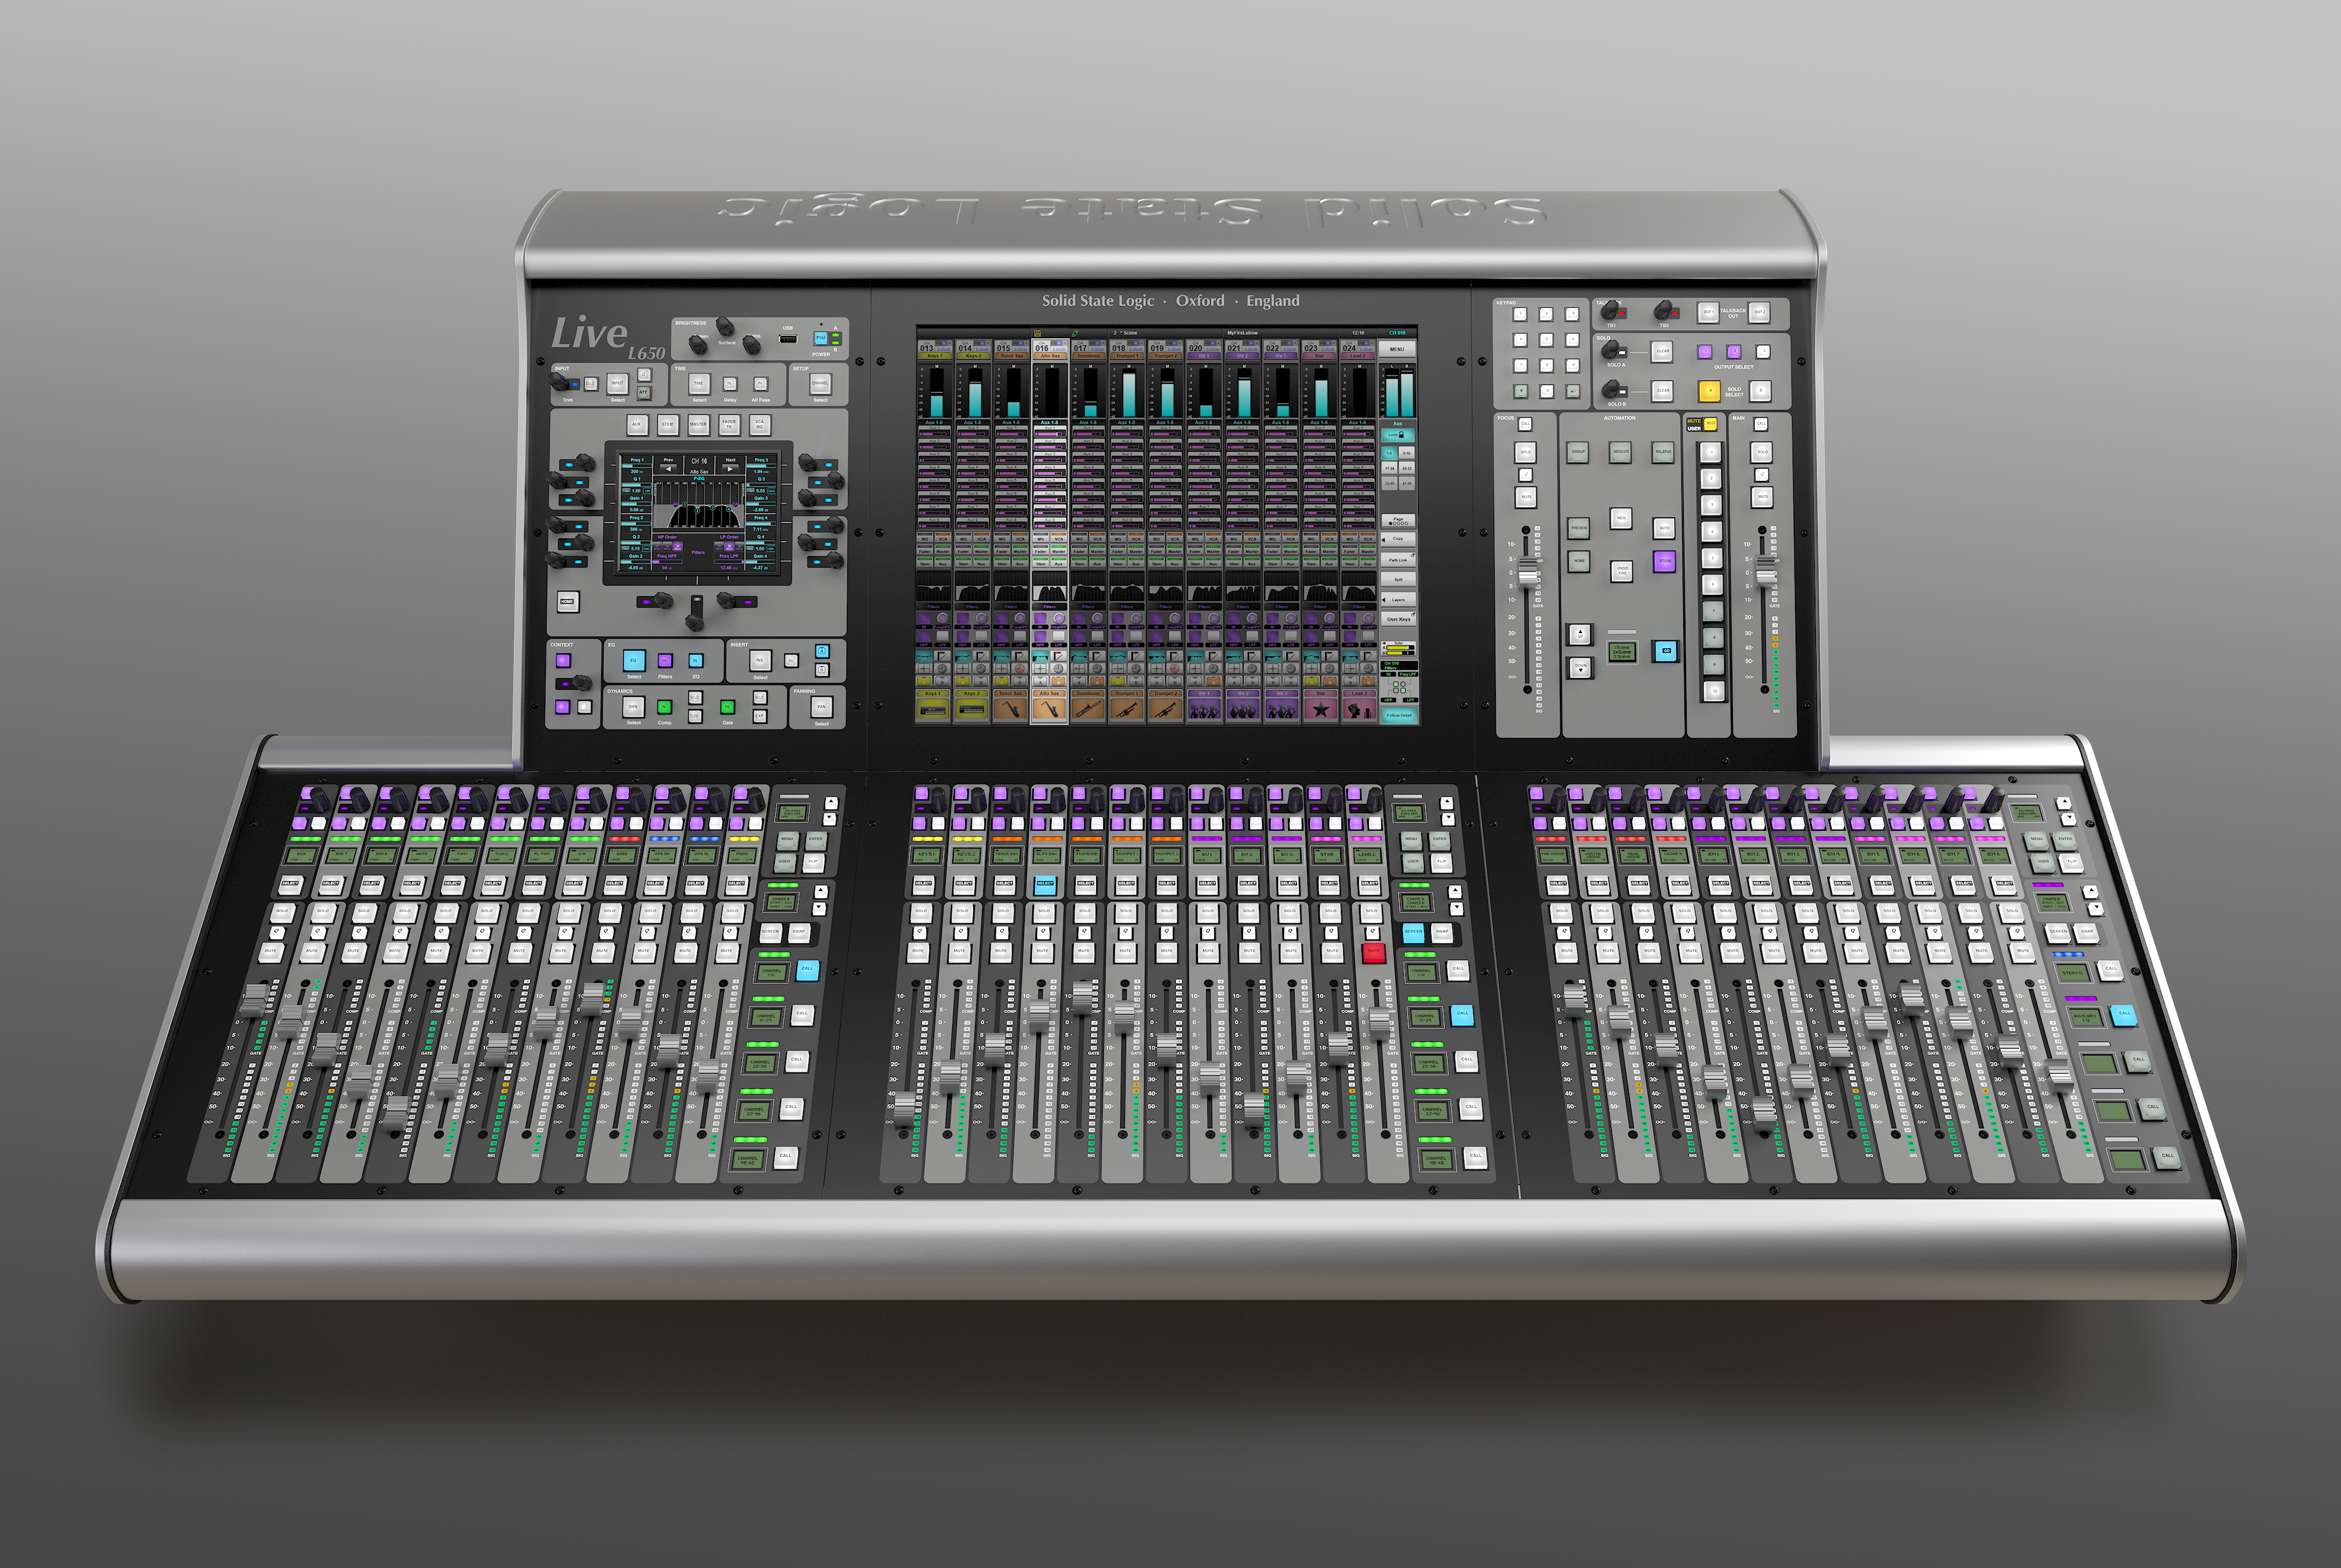Tap the Alto Sax instrument icon
Viewport: 2341px width, 1568px height.
[1050, 709]
